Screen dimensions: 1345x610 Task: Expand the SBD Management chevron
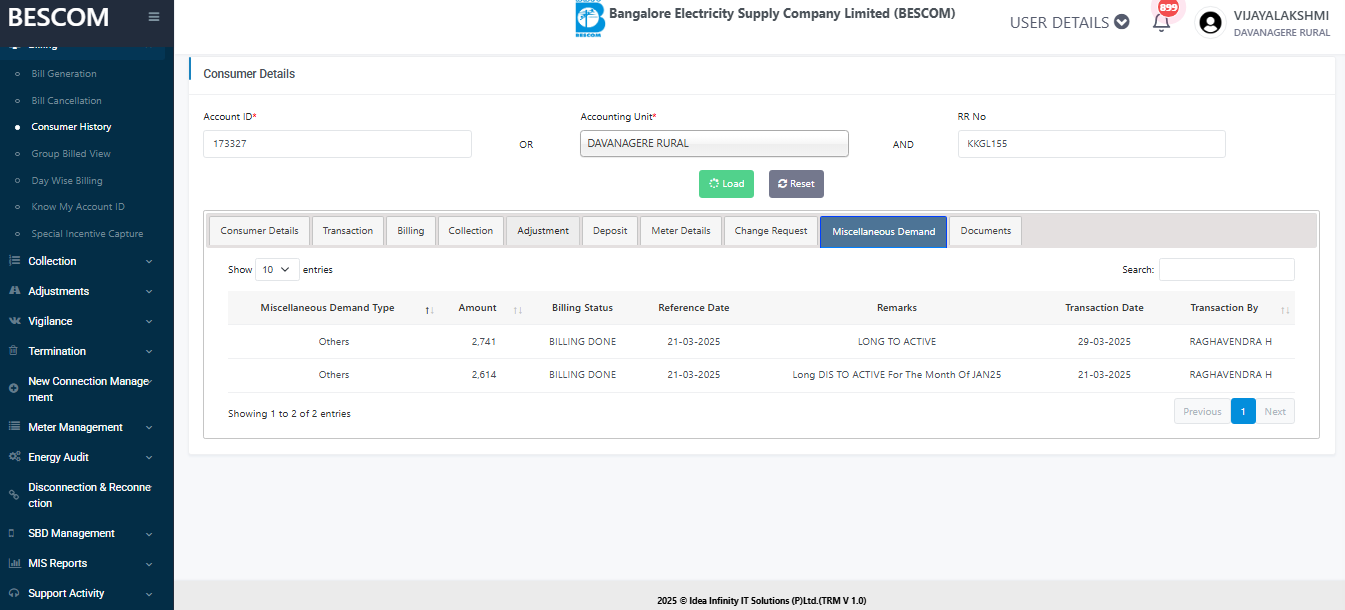[149, 533]
